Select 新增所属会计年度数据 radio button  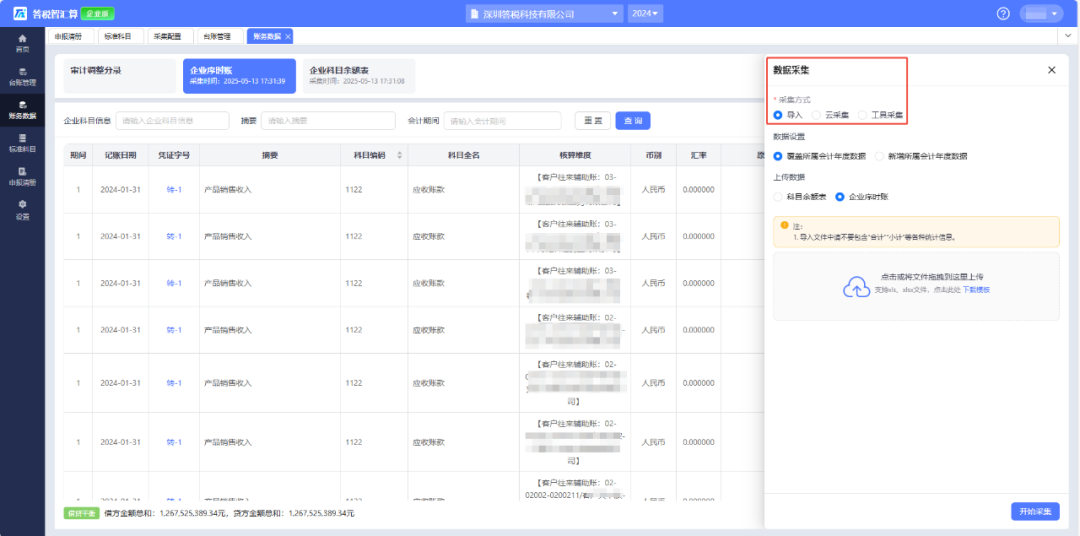click(880, 156)
